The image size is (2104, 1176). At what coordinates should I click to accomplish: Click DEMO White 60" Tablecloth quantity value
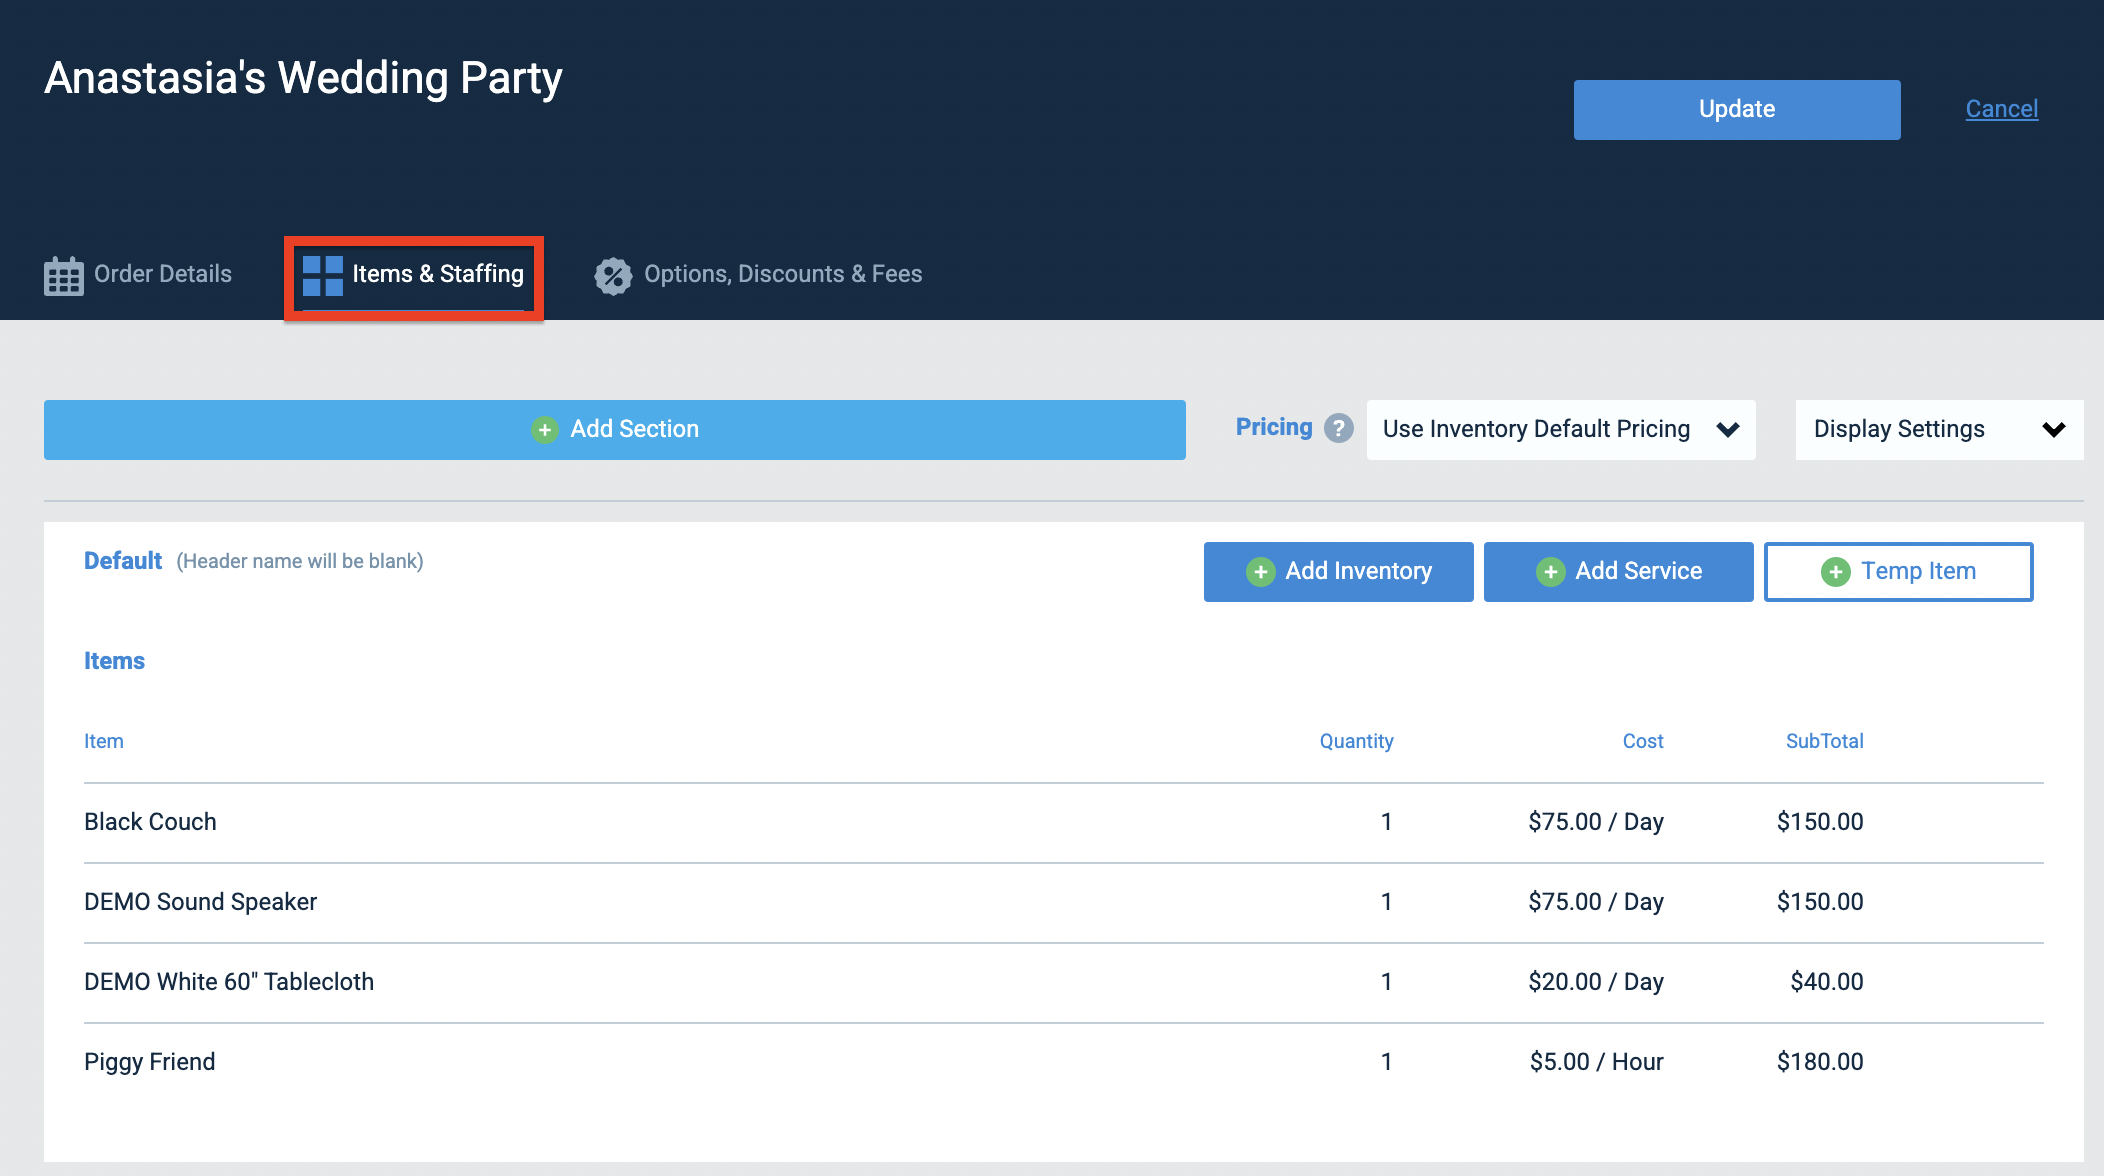pyautogui.click(x=1386, y=982)
